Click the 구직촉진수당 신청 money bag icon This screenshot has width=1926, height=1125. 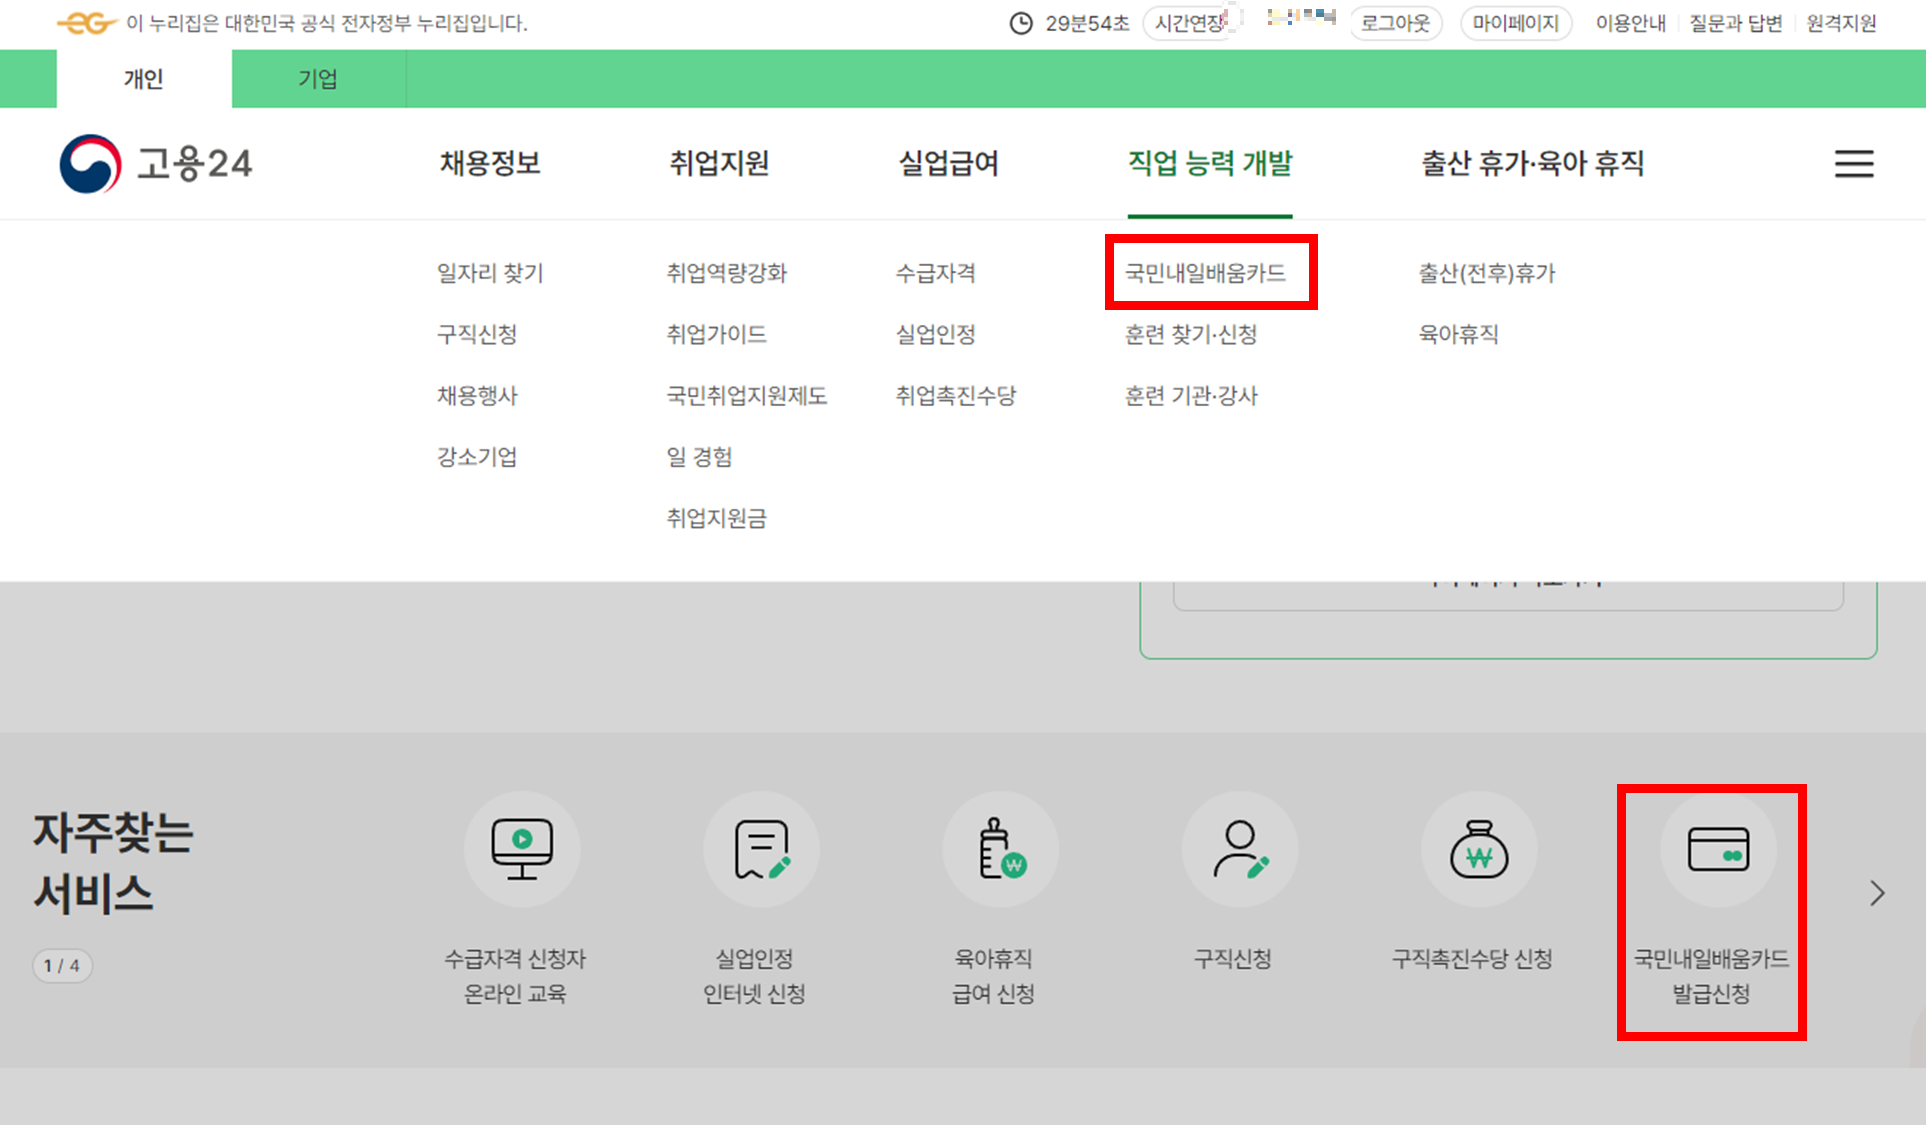(1478, 849)
